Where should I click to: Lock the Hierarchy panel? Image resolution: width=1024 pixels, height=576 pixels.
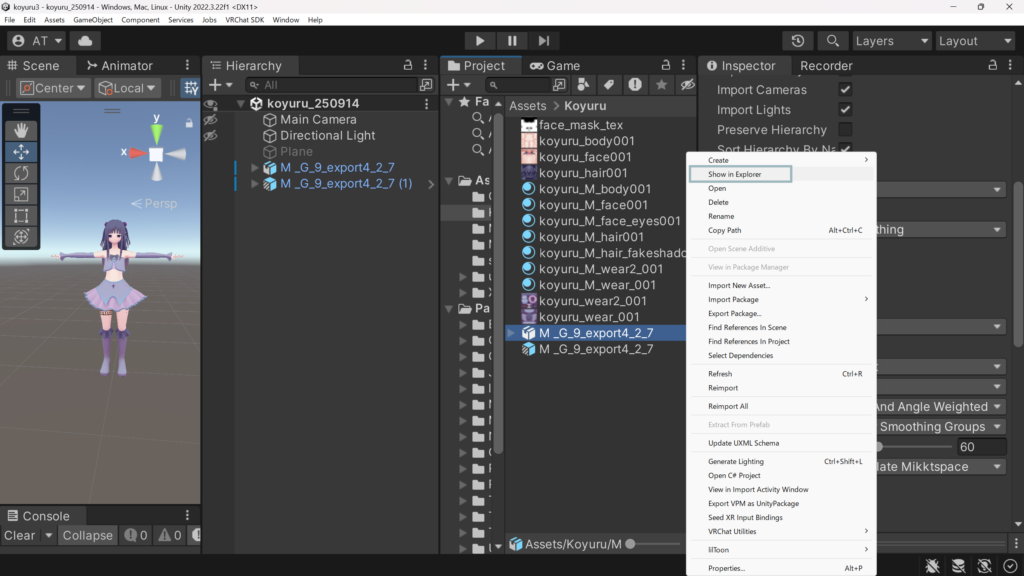408,65
